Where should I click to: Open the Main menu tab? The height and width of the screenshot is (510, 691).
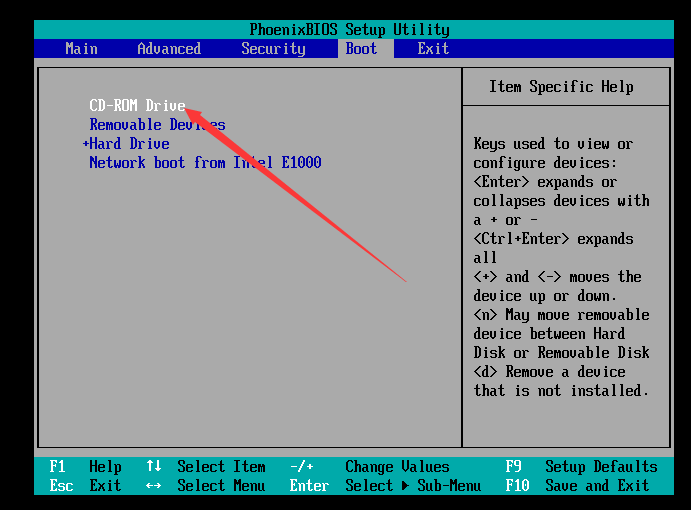(x=82, y=48)
